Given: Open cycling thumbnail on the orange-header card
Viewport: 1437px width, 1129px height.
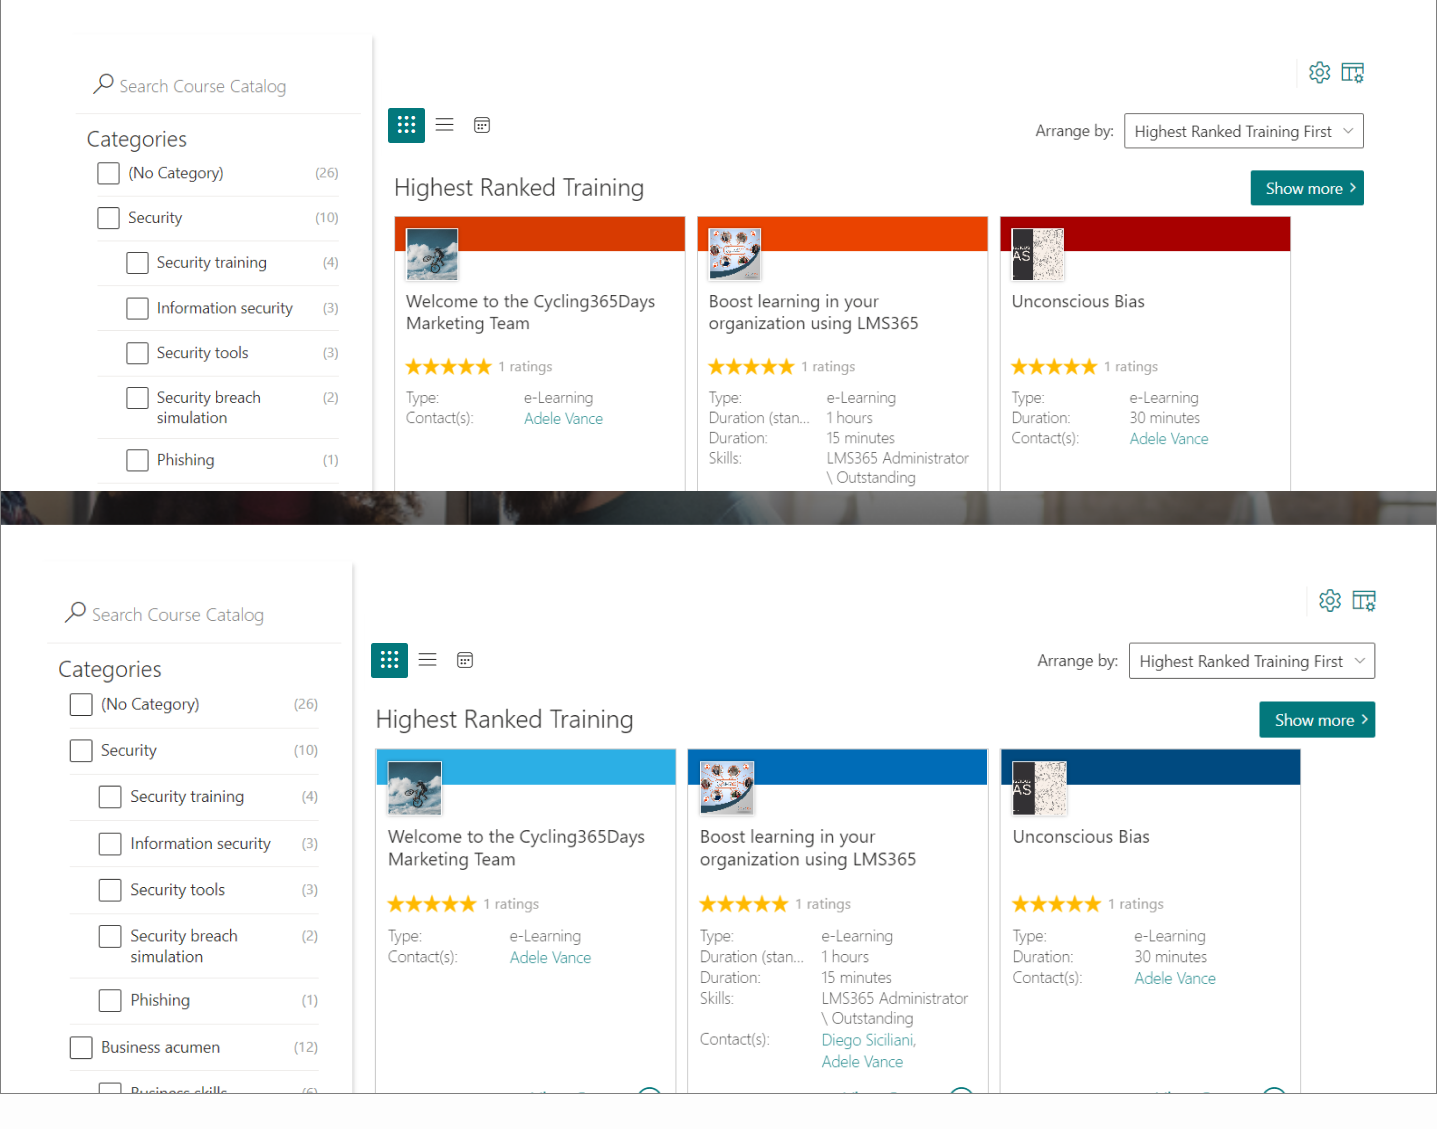Looking at the screenshot, I should [432, 254].
